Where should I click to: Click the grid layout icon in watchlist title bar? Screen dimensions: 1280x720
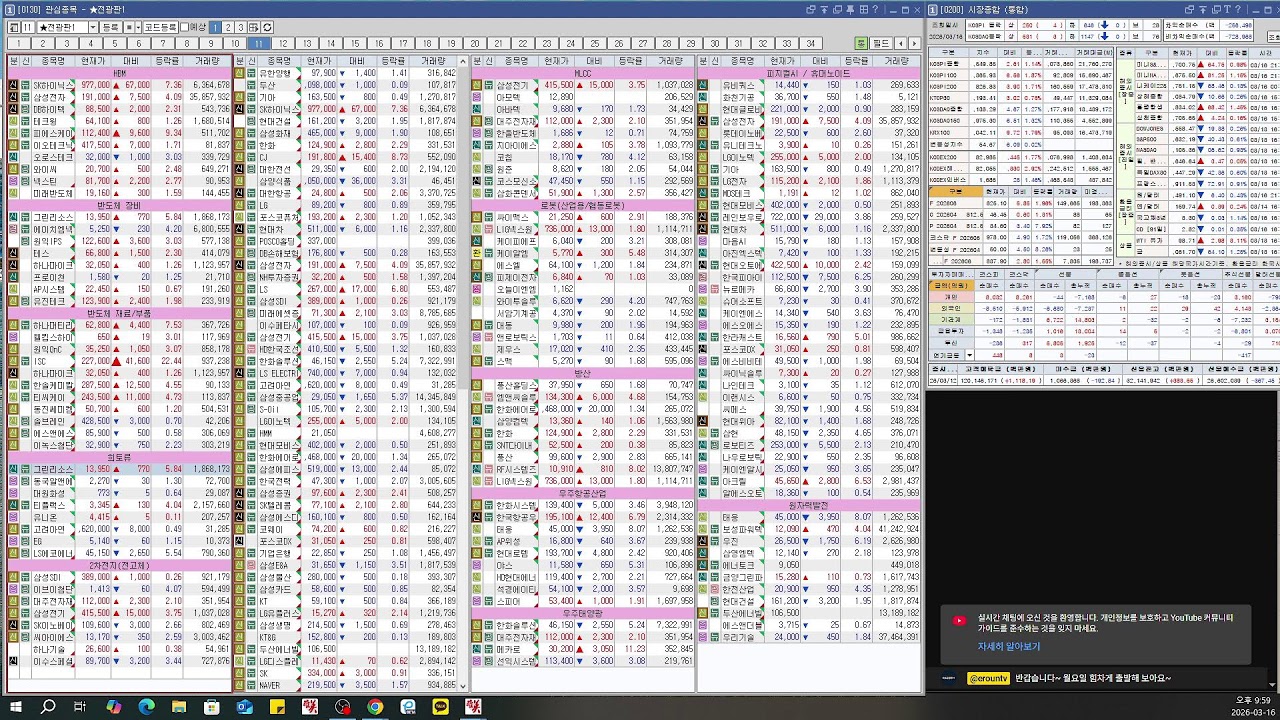pyautogui.click(x=864, y=9)
